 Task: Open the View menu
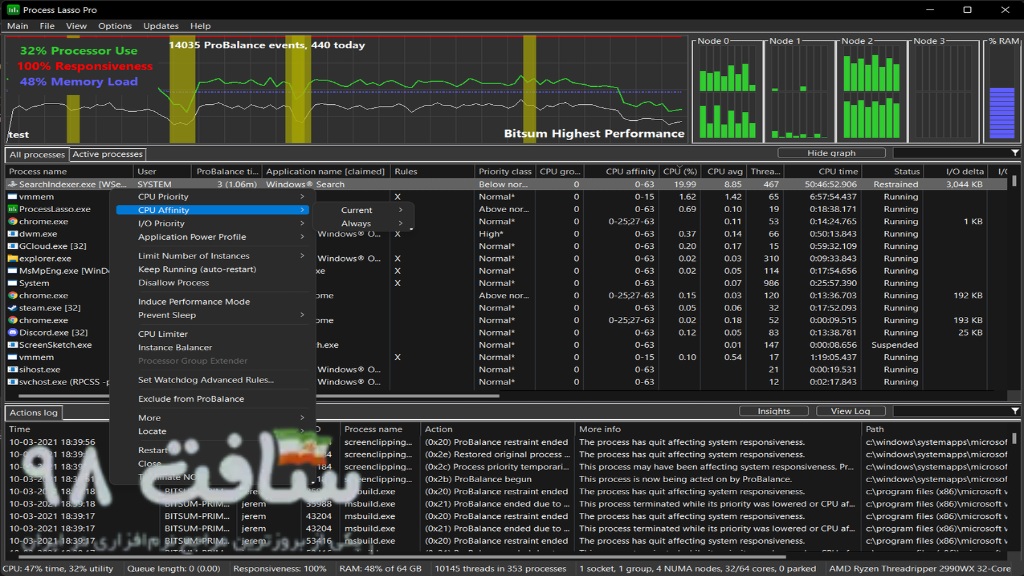point(76,26)
